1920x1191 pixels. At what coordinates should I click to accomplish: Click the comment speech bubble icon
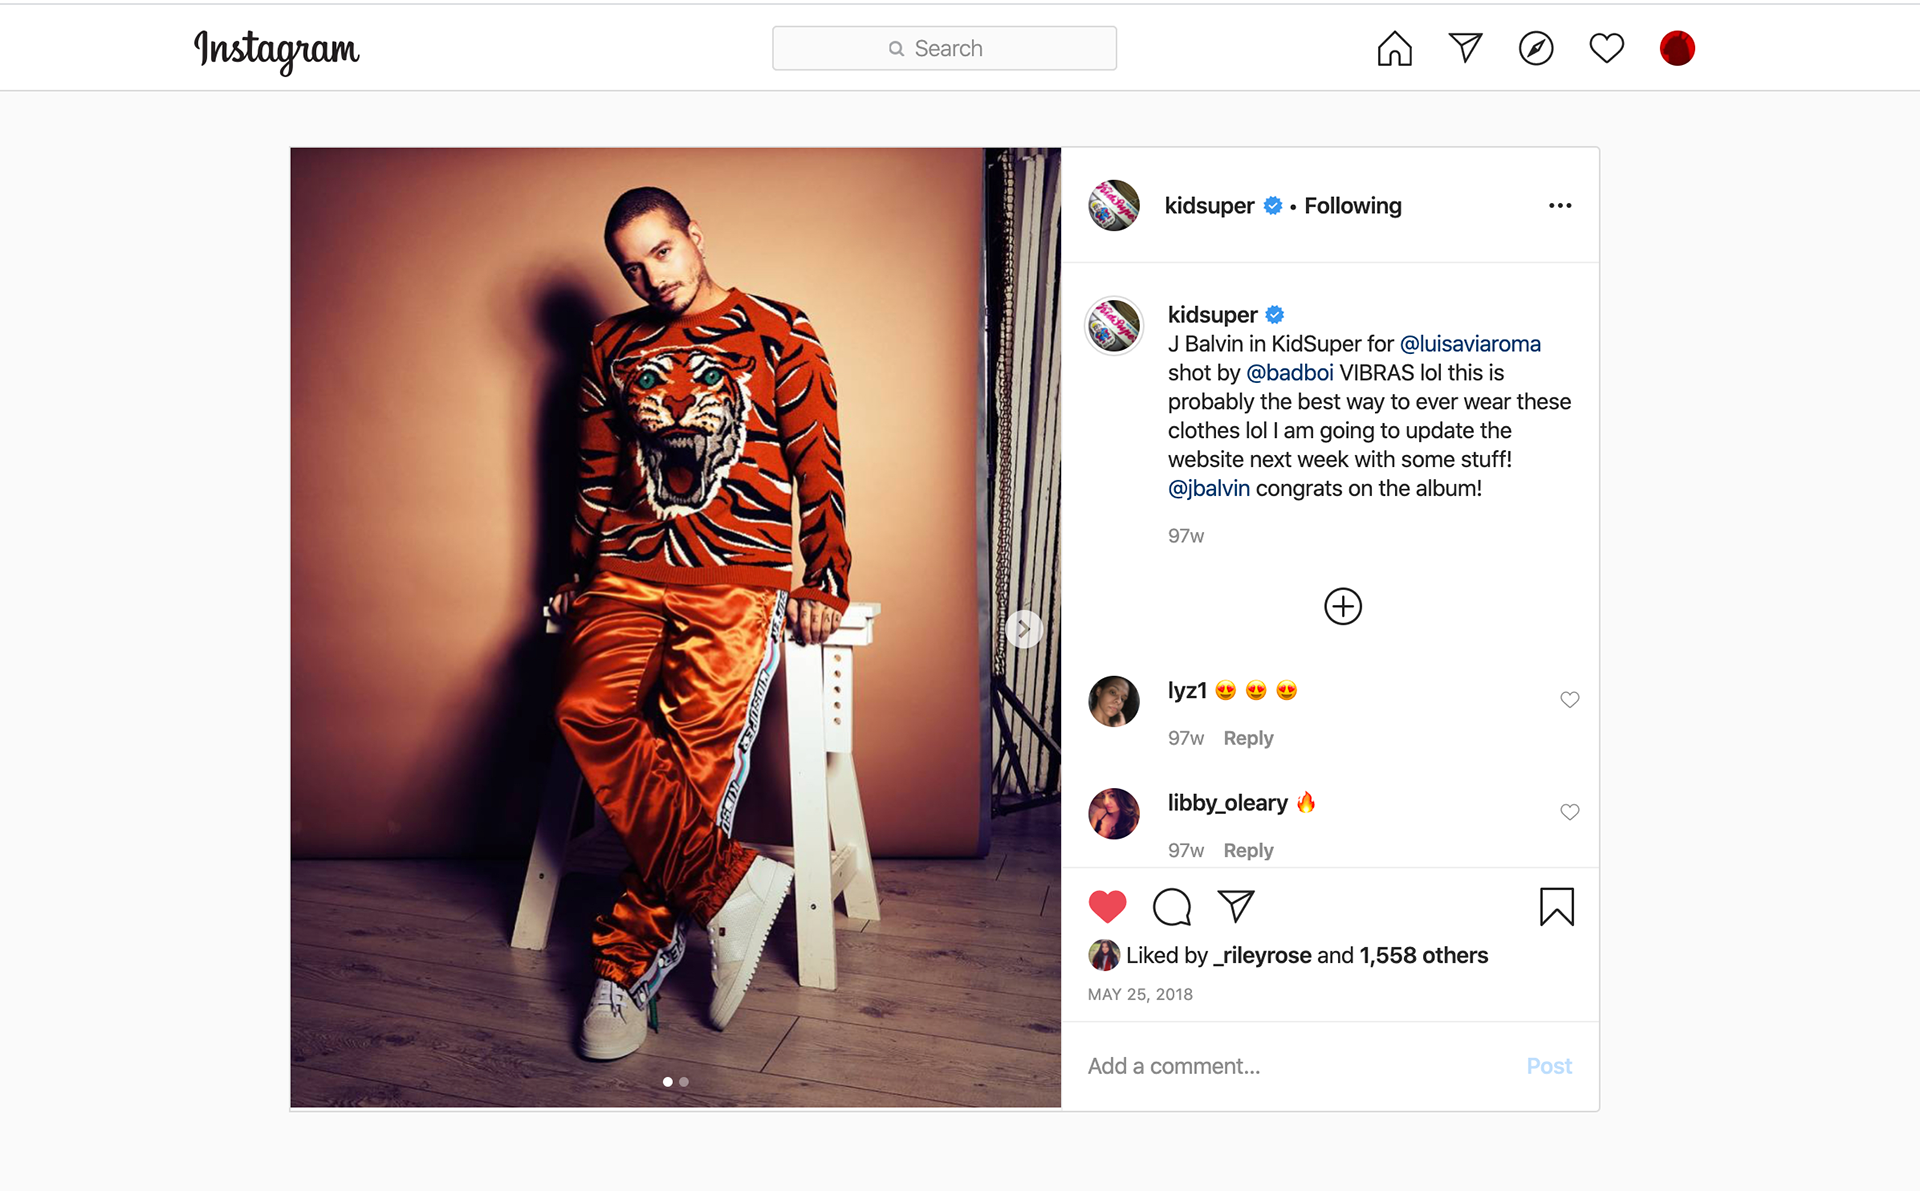click(x=1172, y=907)
